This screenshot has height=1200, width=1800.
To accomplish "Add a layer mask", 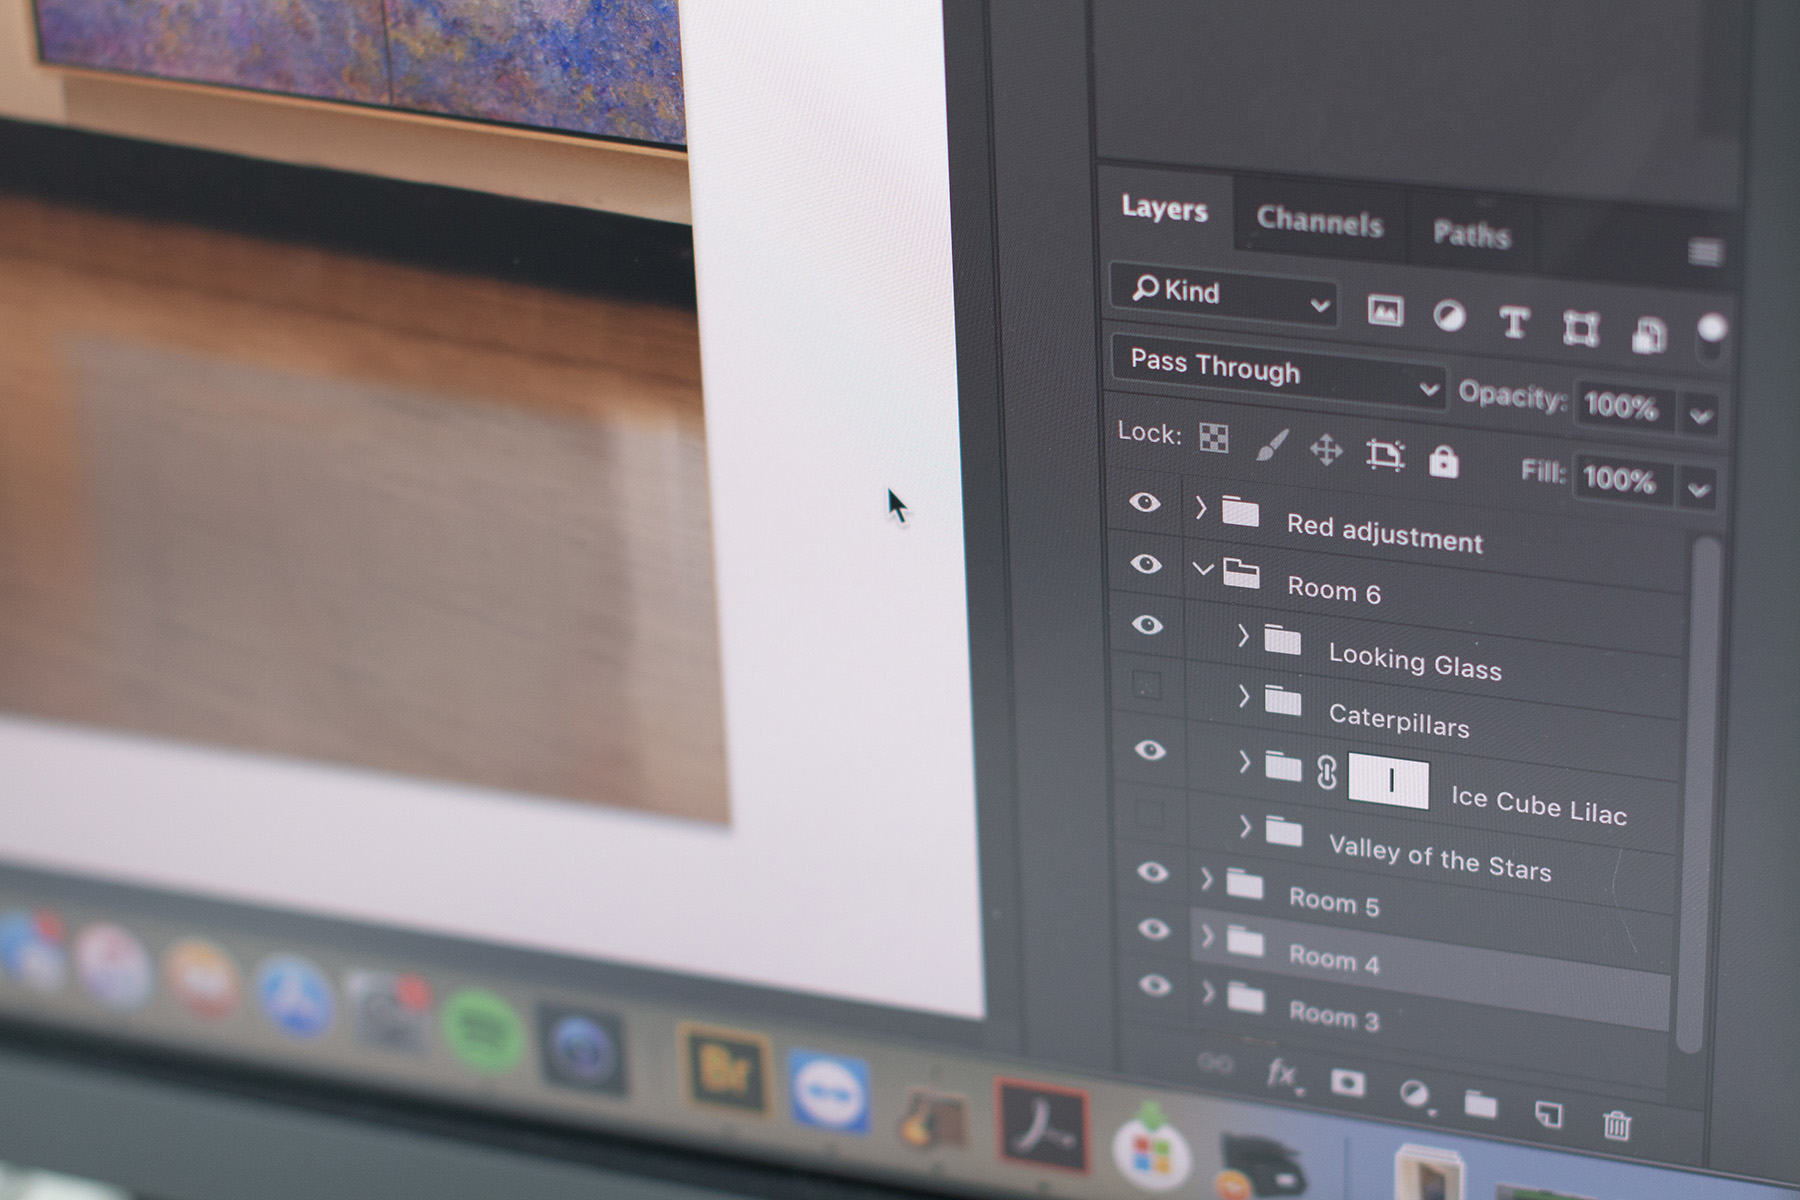I will 1347,1083.
